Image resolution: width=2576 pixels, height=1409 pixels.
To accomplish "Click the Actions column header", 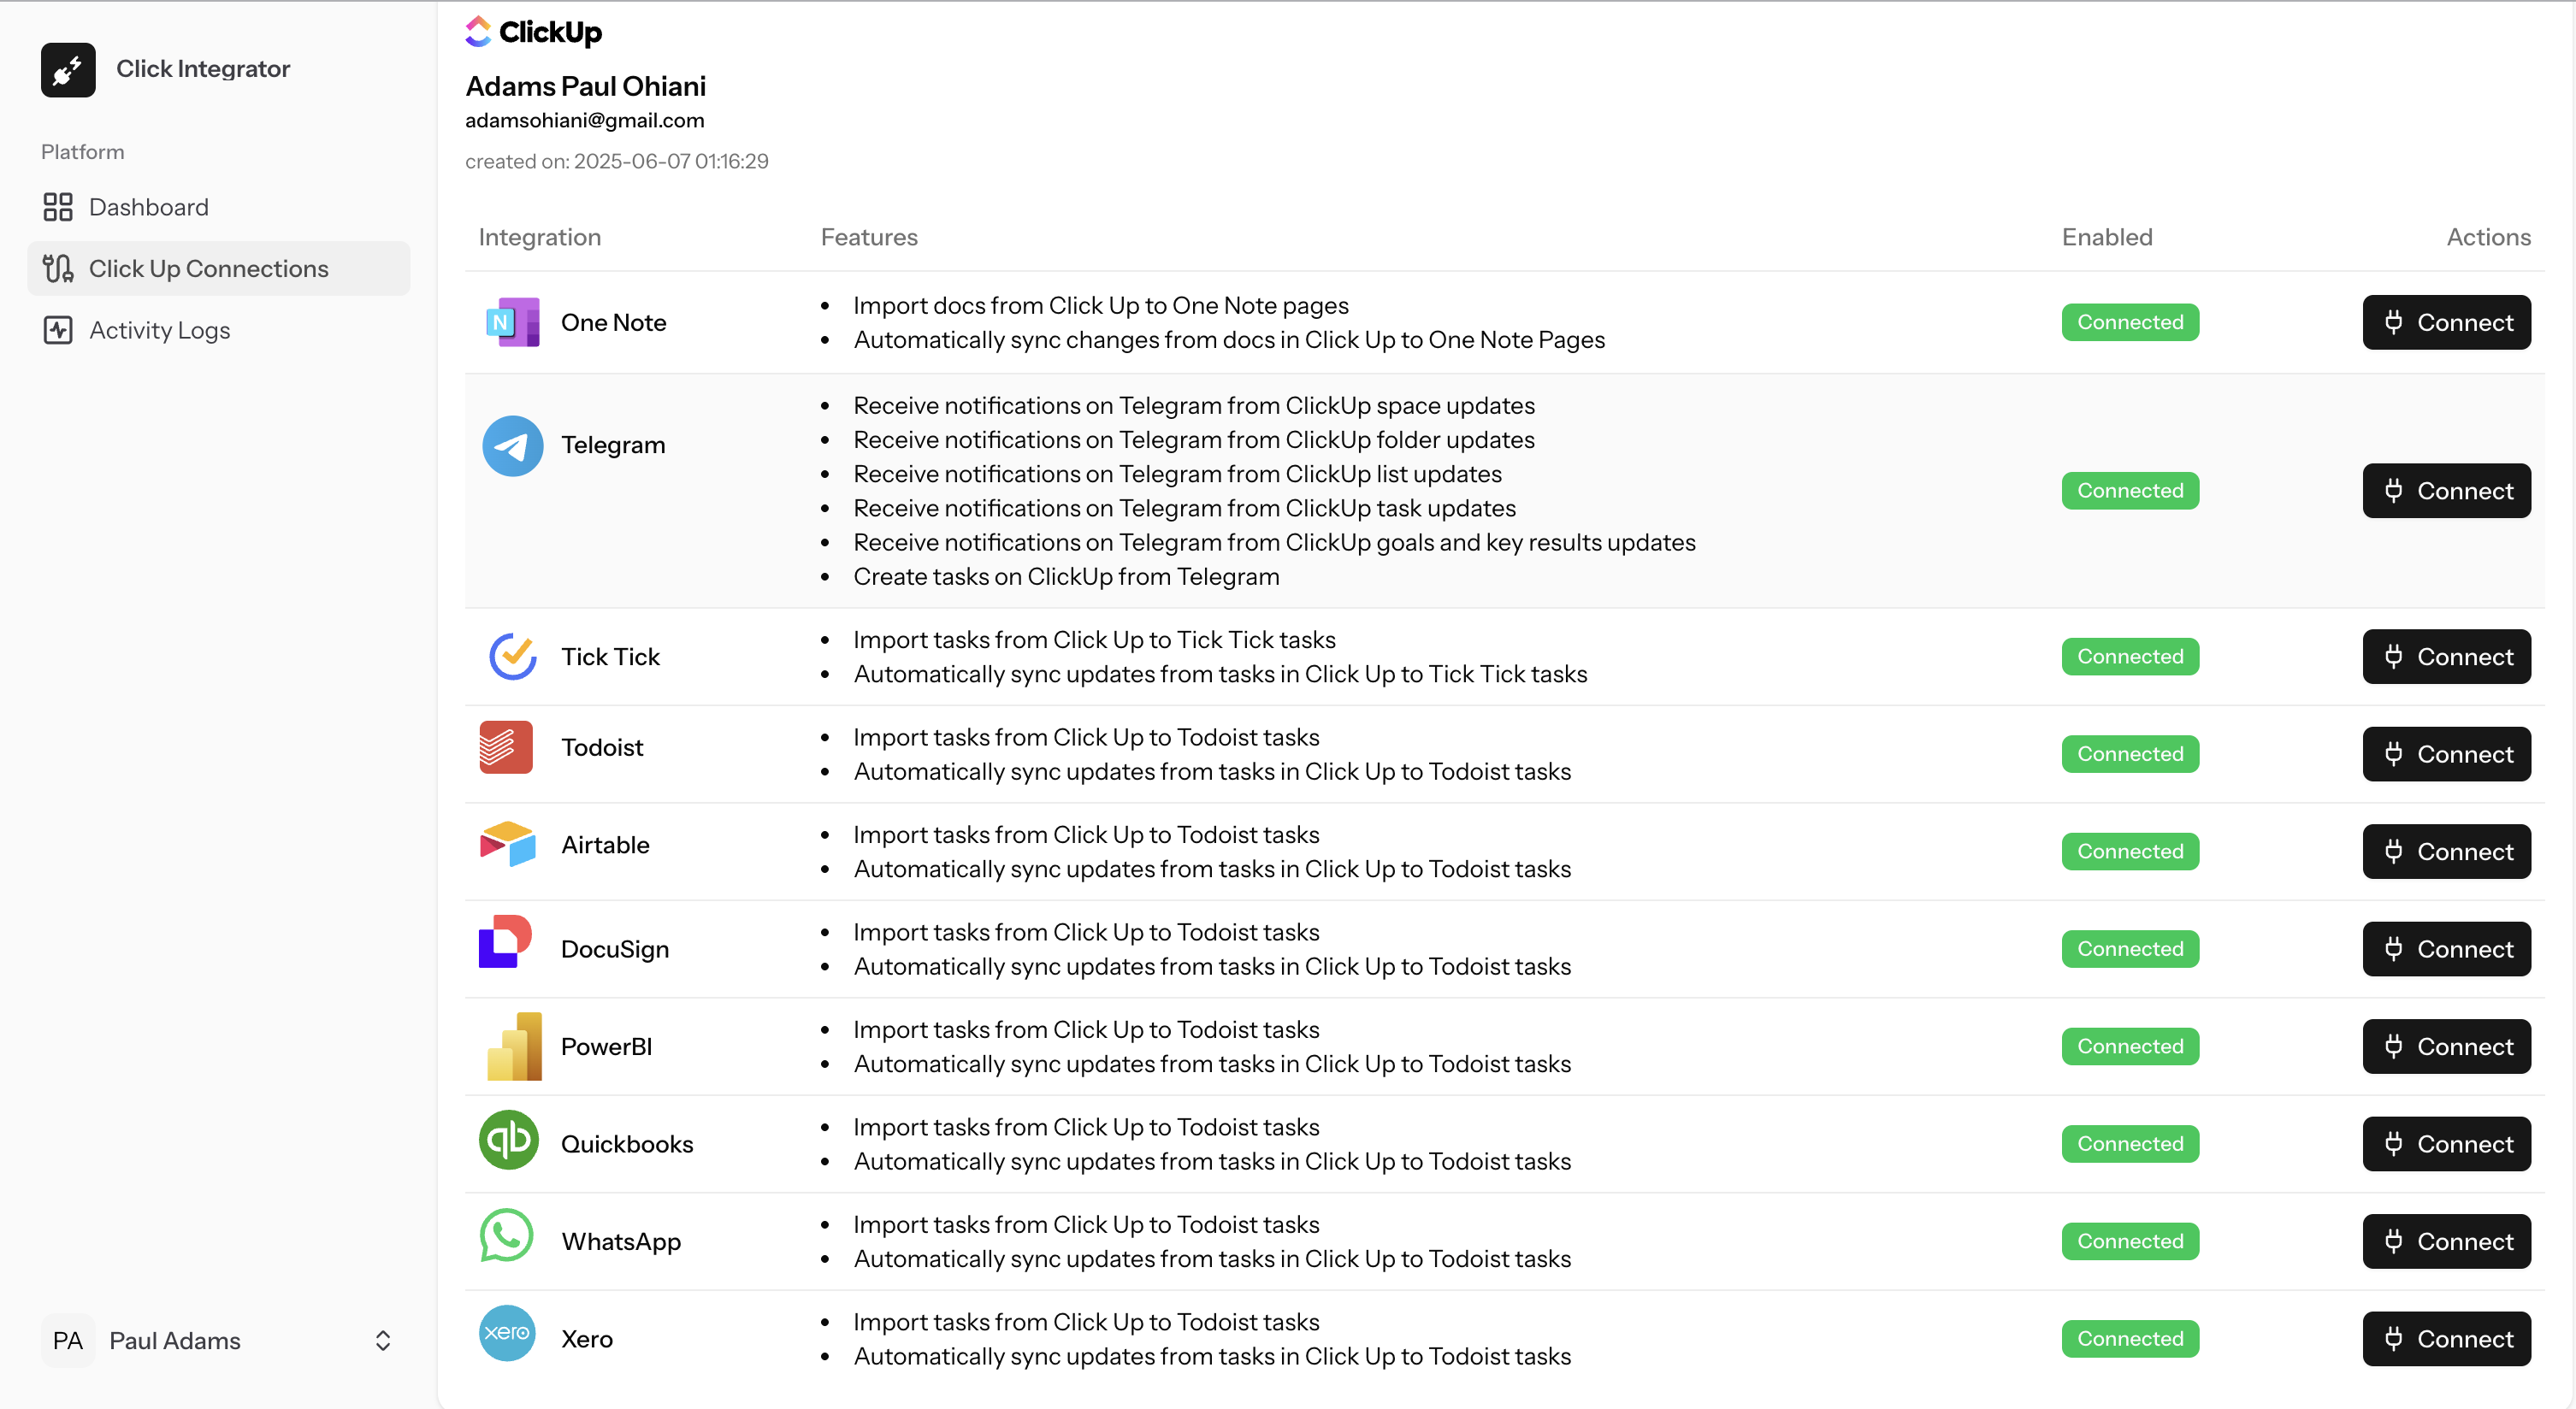I will [x=2488, y=237].
